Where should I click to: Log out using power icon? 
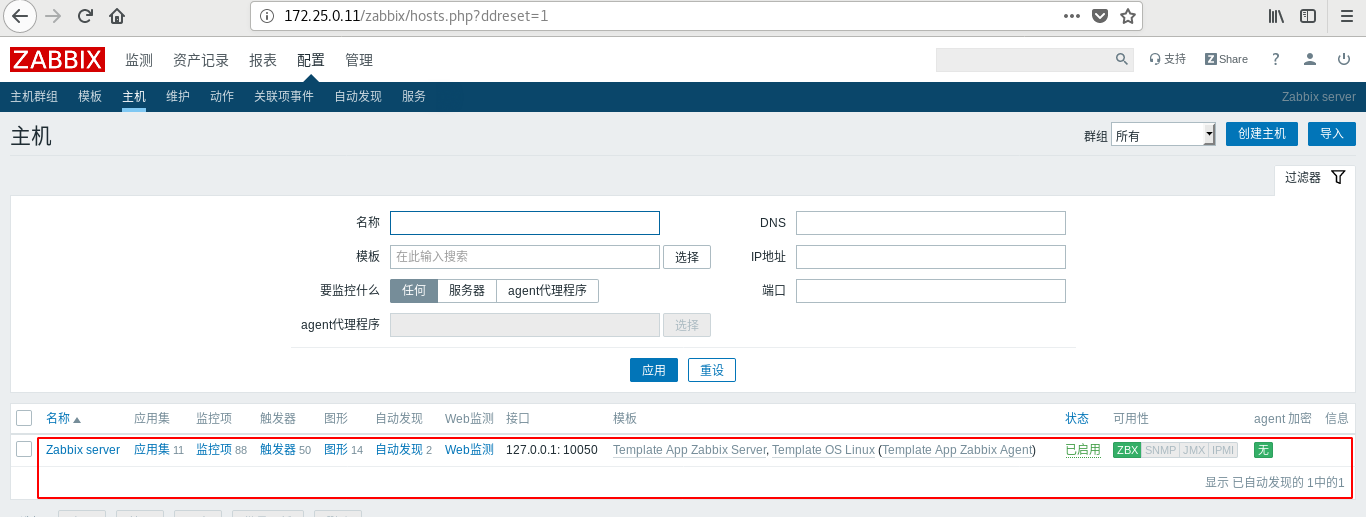[x=1344, y=59]
